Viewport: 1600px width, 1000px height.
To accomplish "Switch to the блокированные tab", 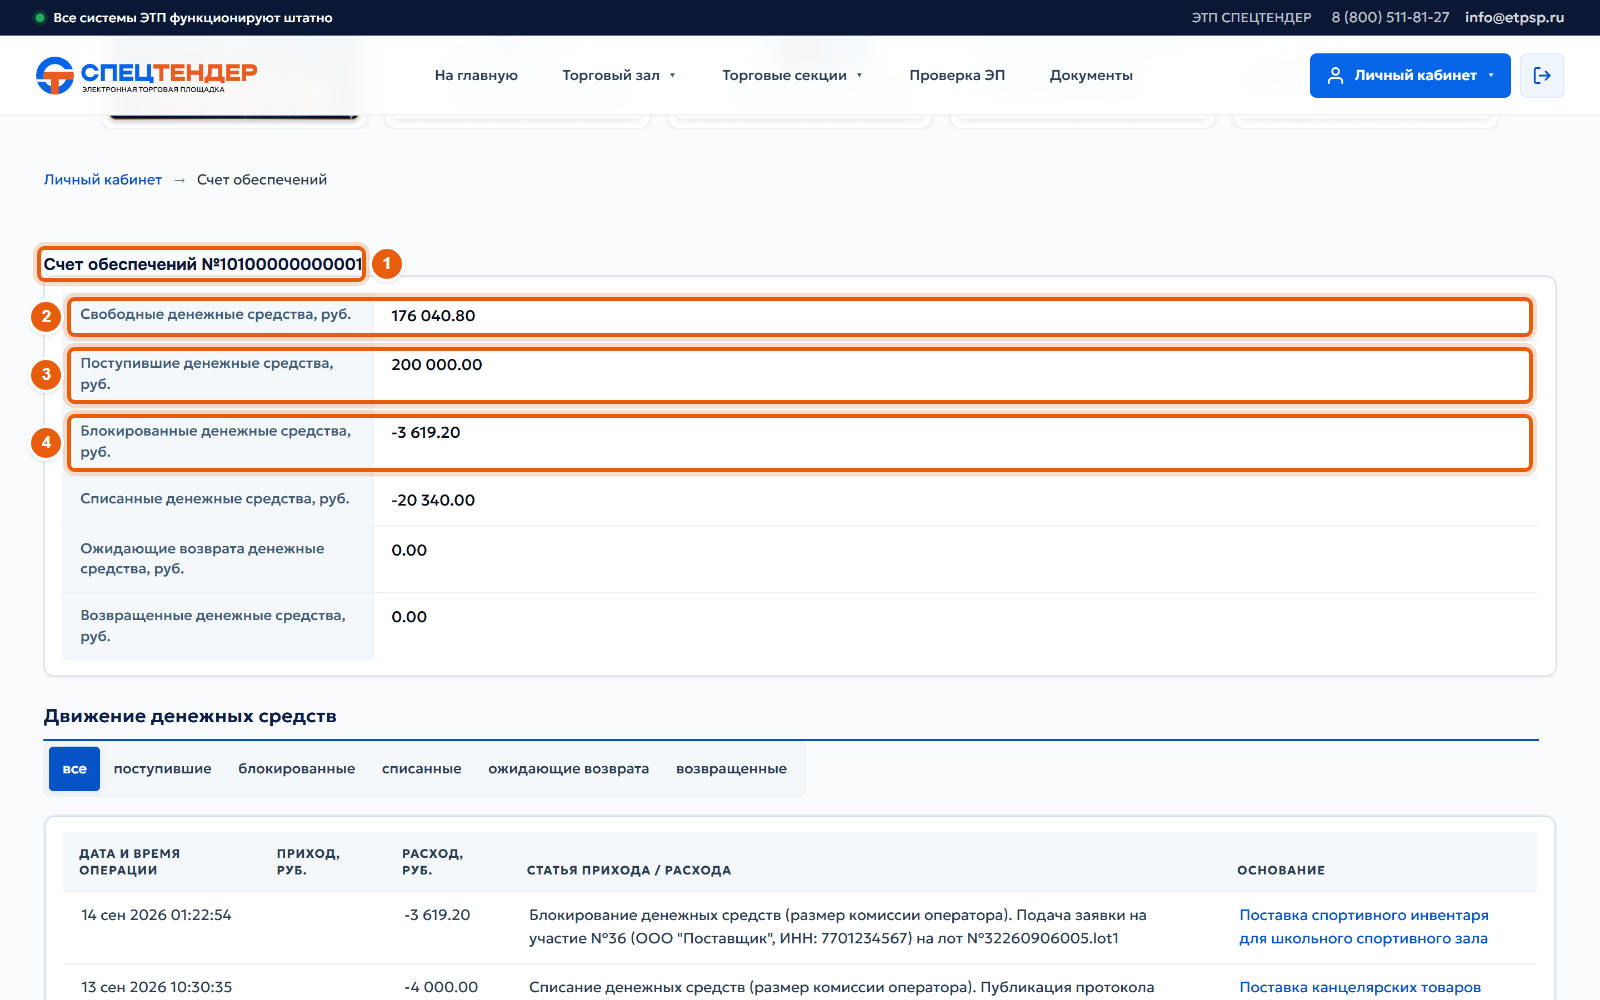I will [x=297, y=769].
